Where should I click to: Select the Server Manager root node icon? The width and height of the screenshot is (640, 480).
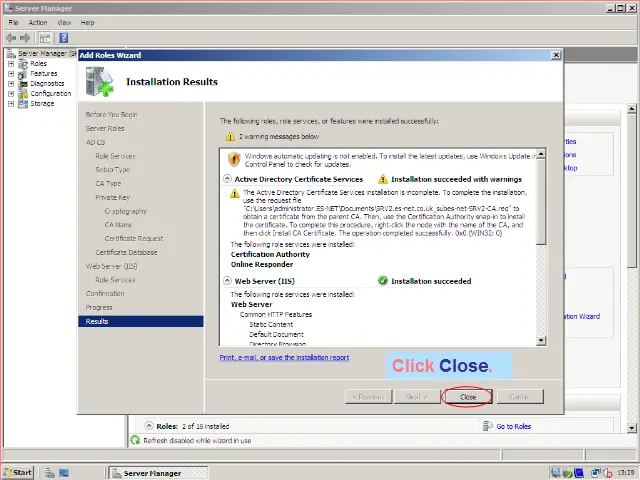point(11,53)
